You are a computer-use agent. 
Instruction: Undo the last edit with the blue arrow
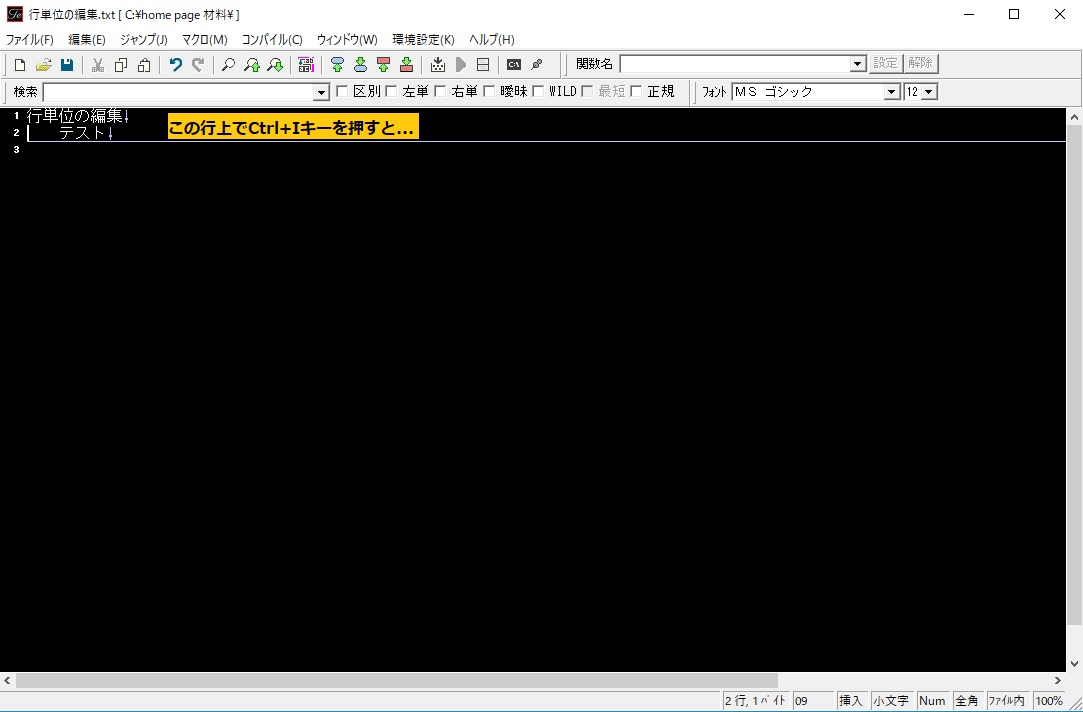pyautogui.click(x=175, y=65)
